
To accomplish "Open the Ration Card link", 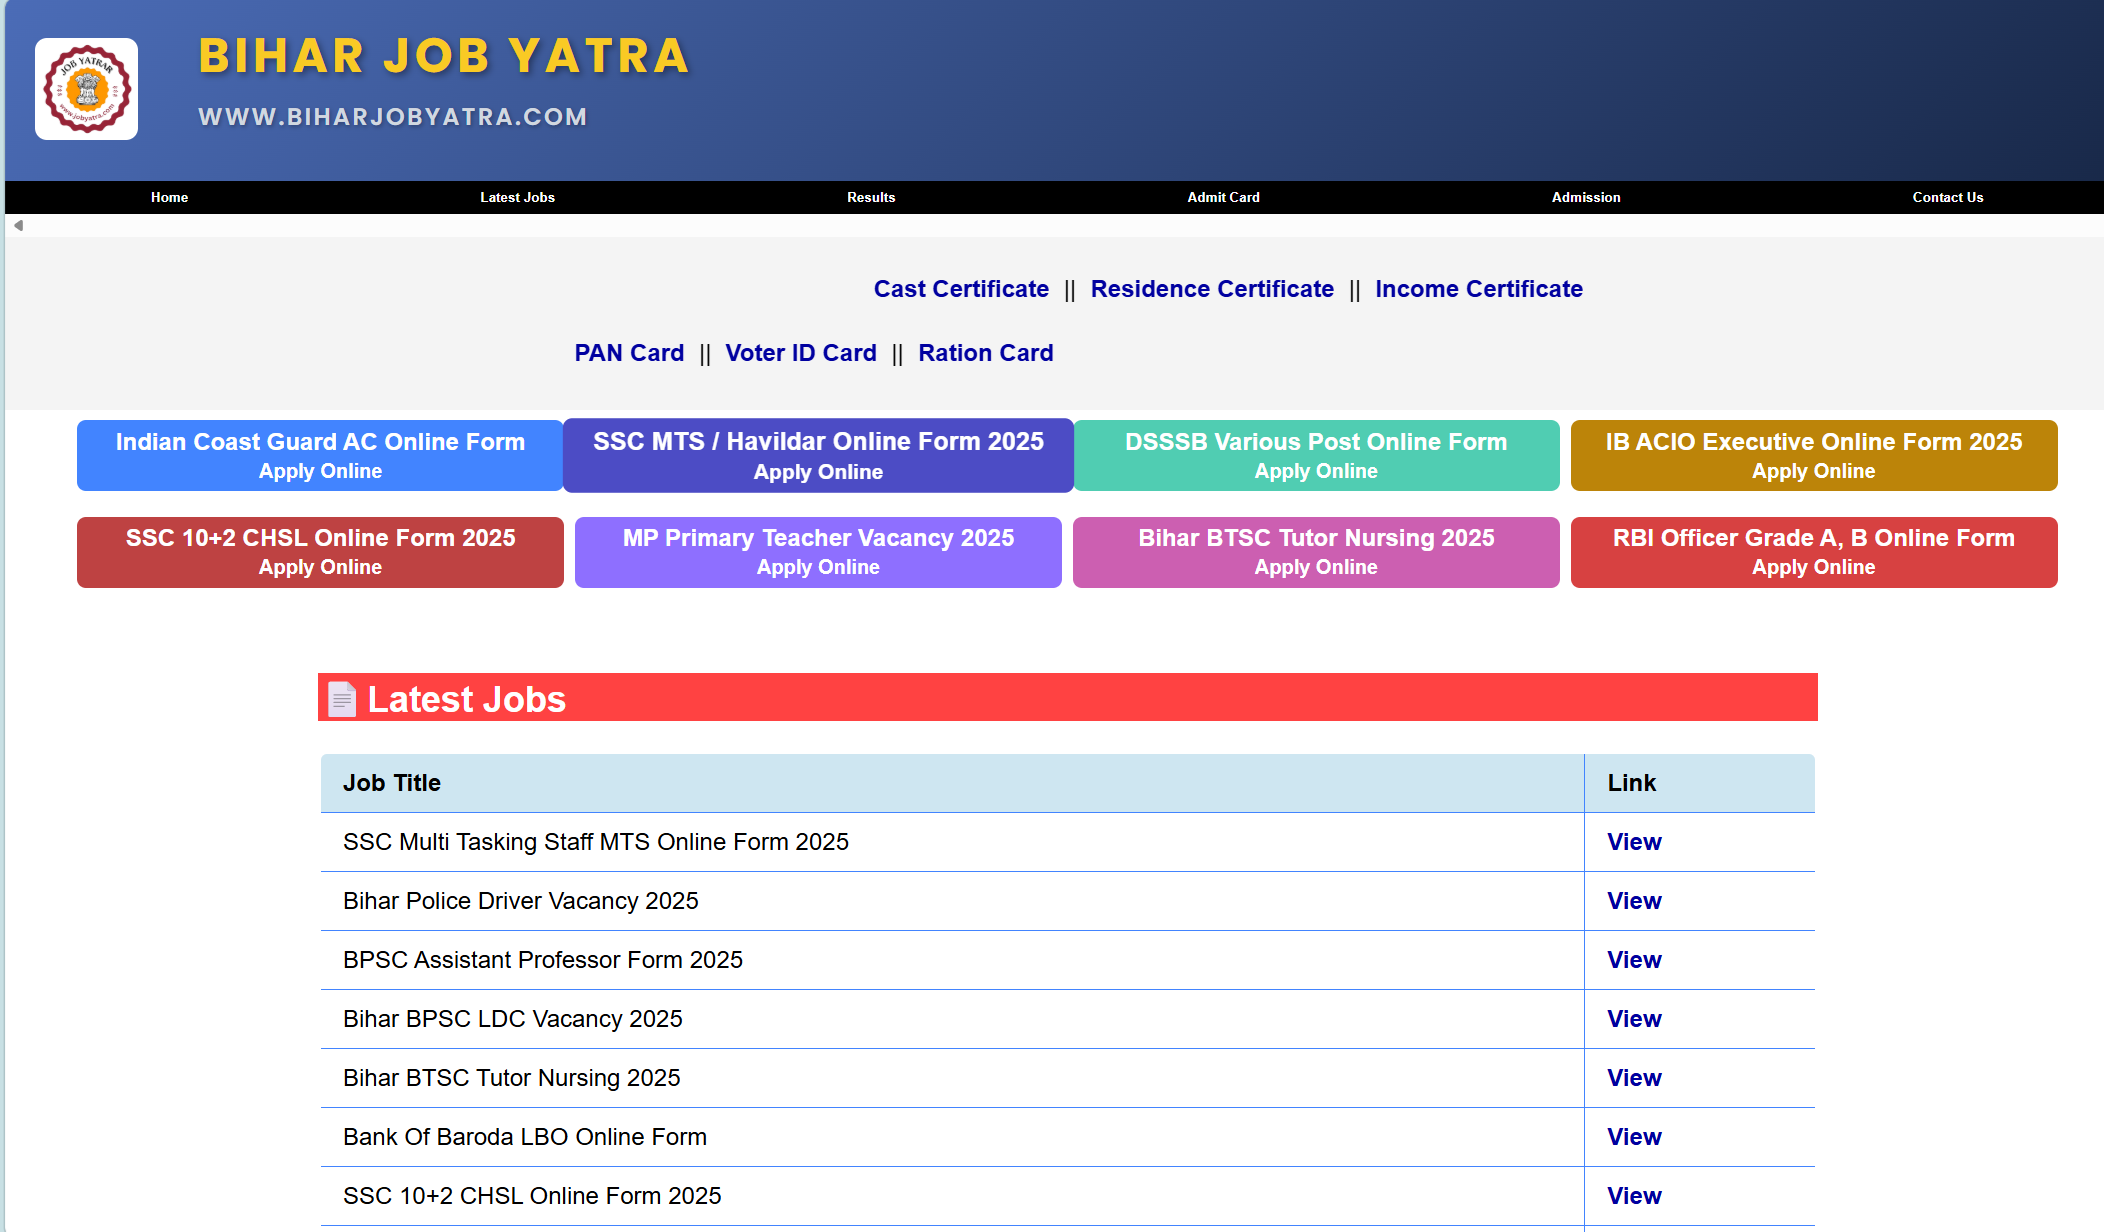I will coord(986,353).
